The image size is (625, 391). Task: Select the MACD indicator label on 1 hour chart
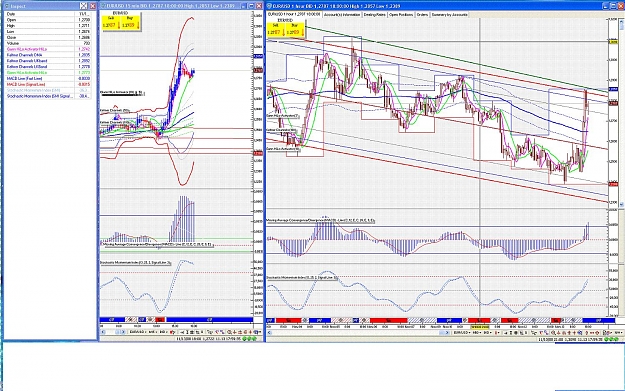point(320,220)
